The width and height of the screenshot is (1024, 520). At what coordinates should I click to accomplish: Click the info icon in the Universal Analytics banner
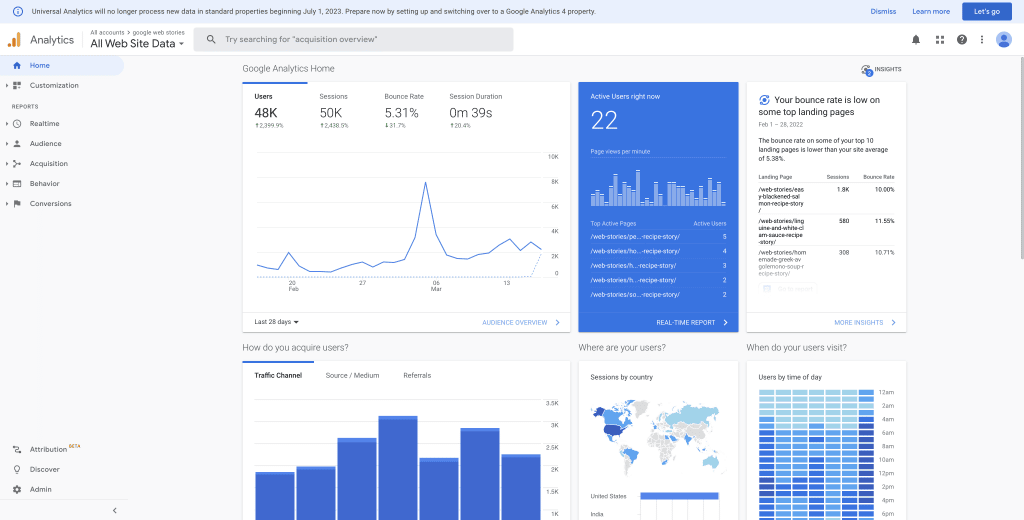(18, 11)
